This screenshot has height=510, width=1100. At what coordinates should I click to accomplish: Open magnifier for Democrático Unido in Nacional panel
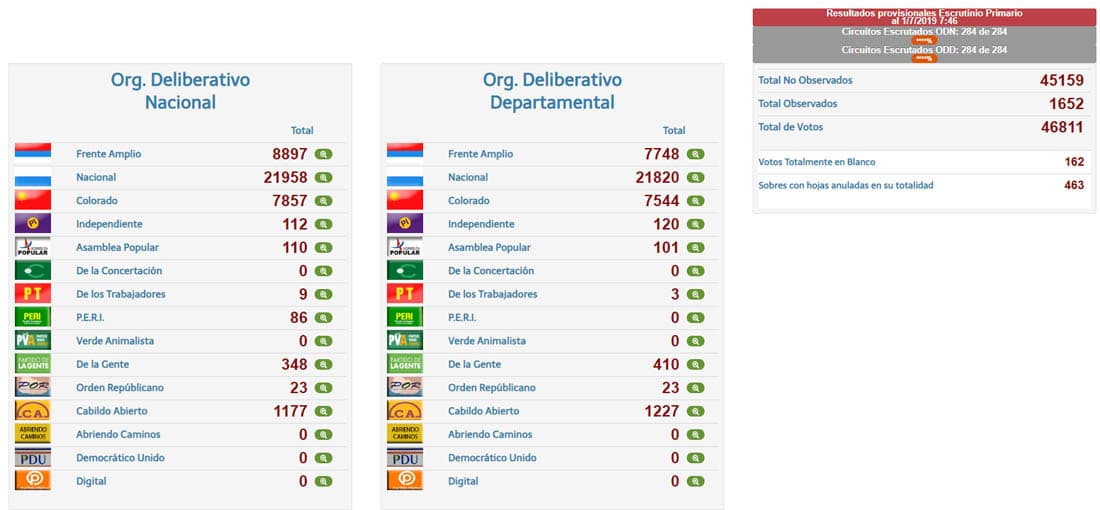[323, 458]
